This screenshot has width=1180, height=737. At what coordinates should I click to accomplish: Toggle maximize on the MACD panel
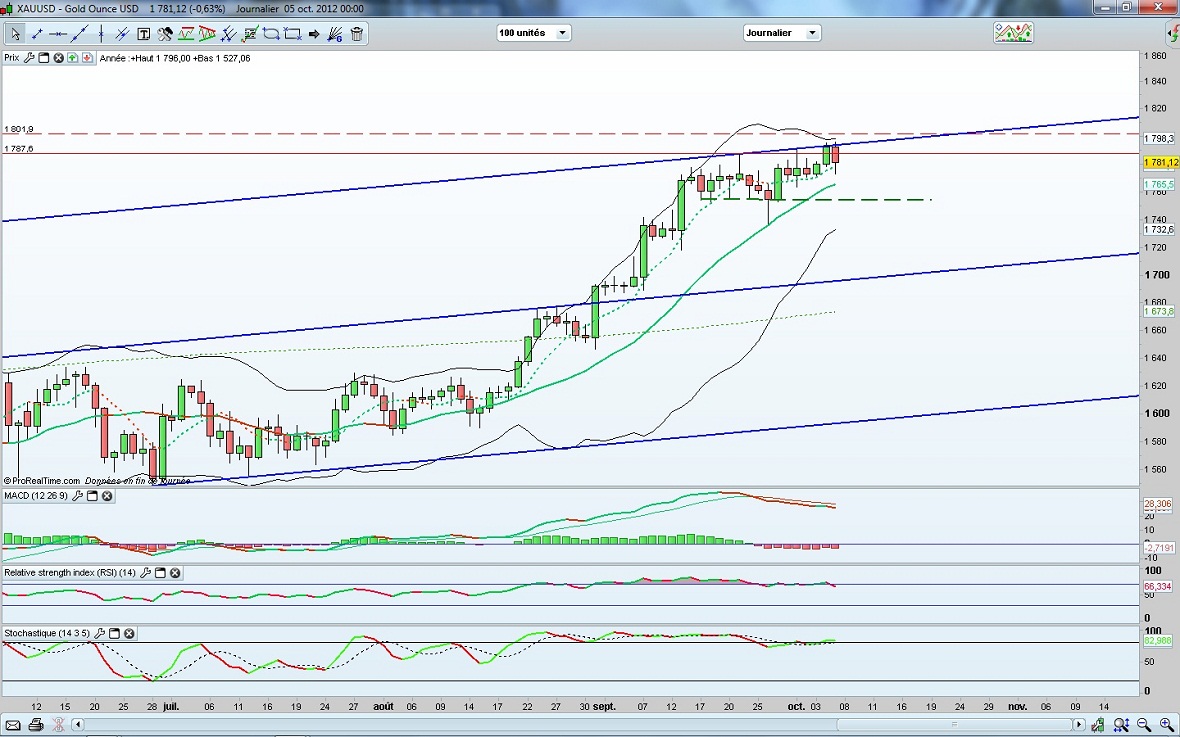coord(92,496)
